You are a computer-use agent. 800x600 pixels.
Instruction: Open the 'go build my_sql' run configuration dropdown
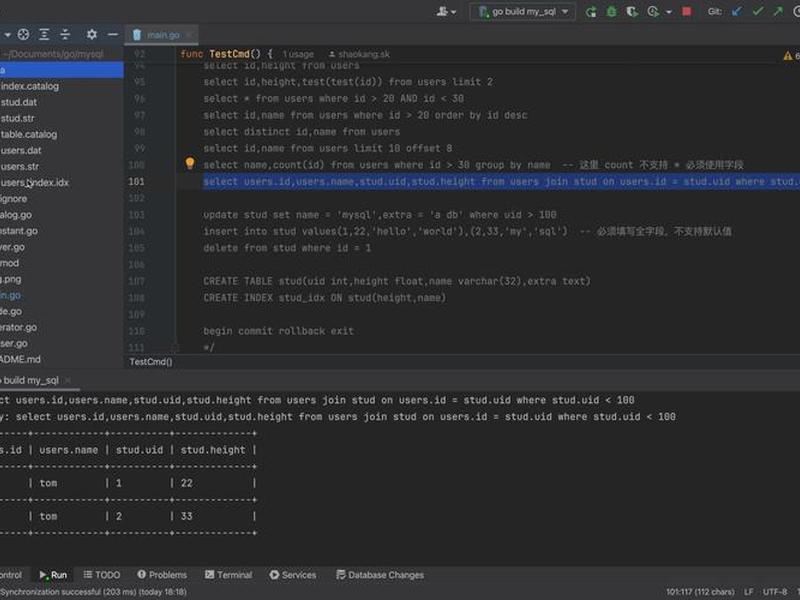pos(523,11)
